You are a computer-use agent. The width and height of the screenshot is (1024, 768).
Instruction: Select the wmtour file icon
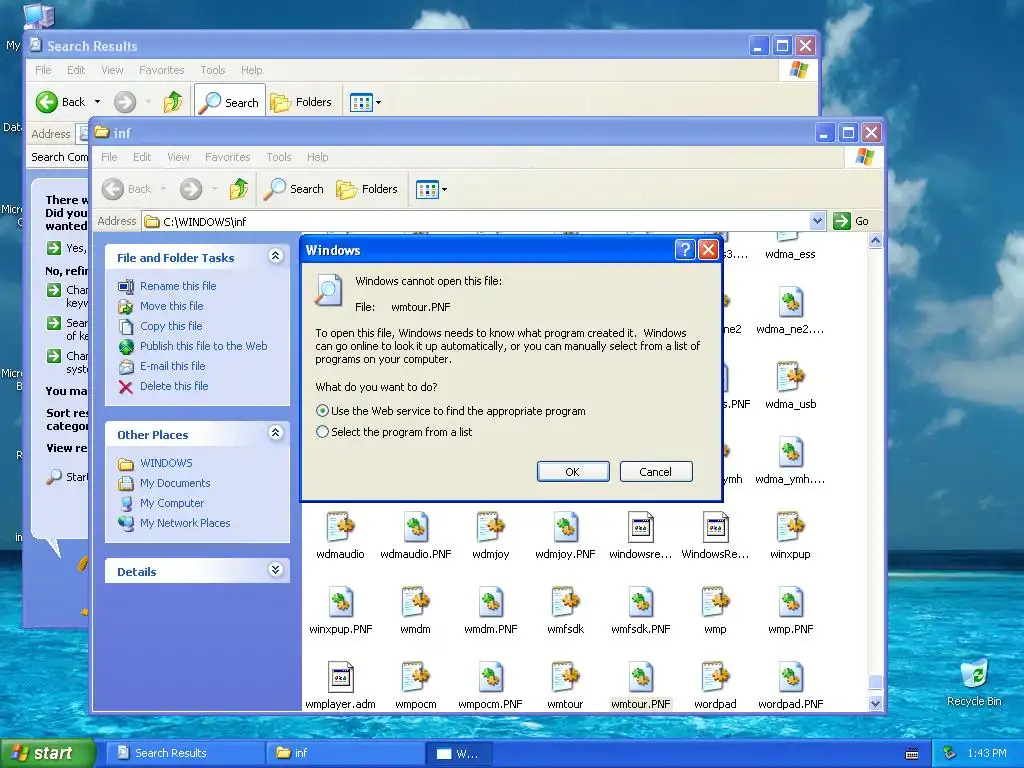[x=566, y=677]
